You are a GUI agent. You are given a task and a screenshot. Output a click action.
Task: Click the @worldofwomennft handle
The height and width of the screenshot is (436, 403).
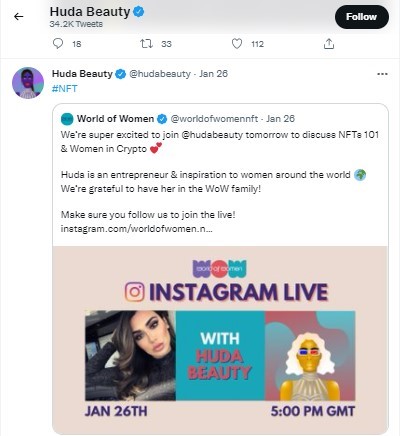tap(214, 119)
